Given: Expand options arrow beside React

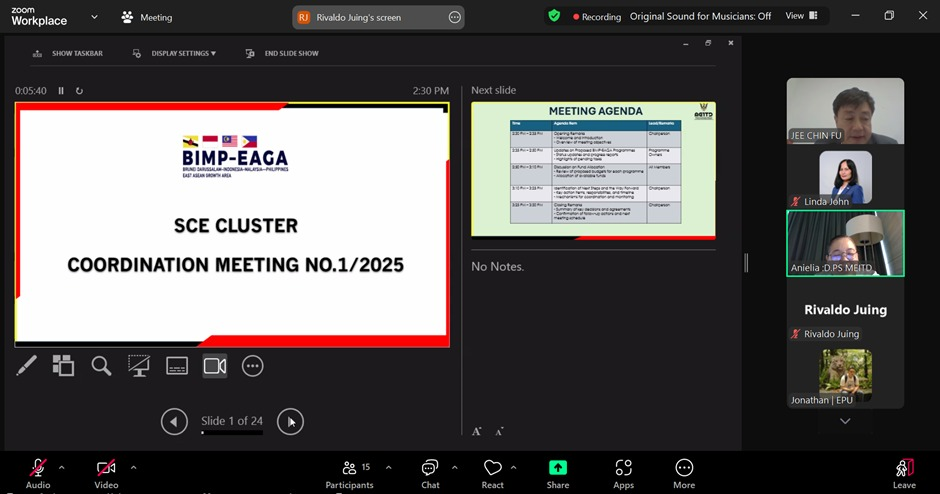Looking at the screenshot, I should 513,468.
